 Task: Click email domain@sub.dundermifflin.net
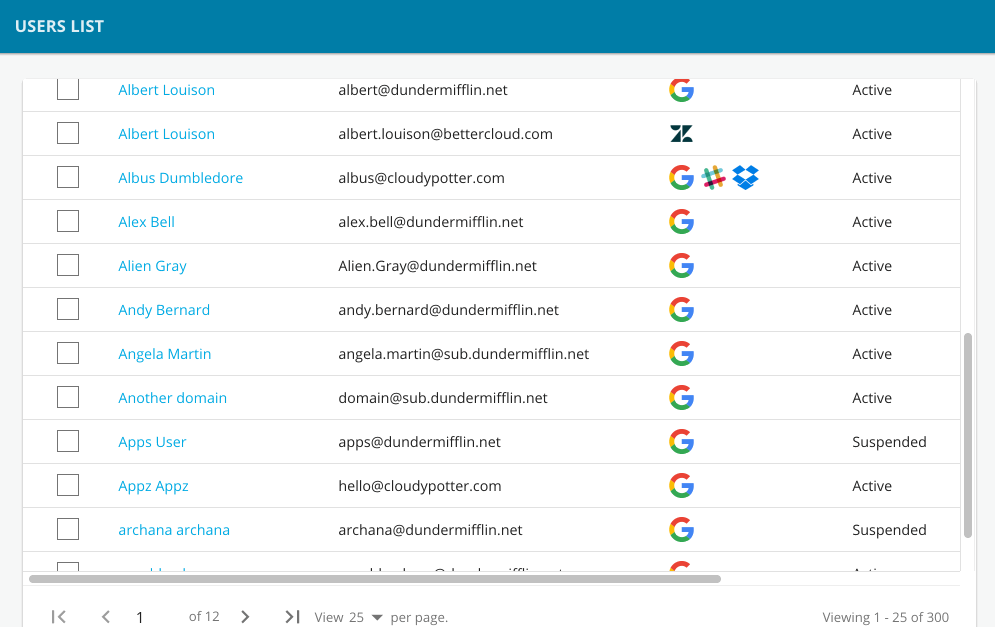click(442, 398)
